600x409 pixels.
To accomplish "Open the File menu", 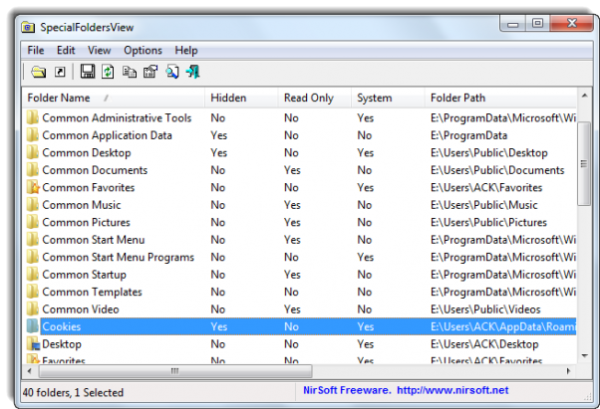I will (36, 50).
